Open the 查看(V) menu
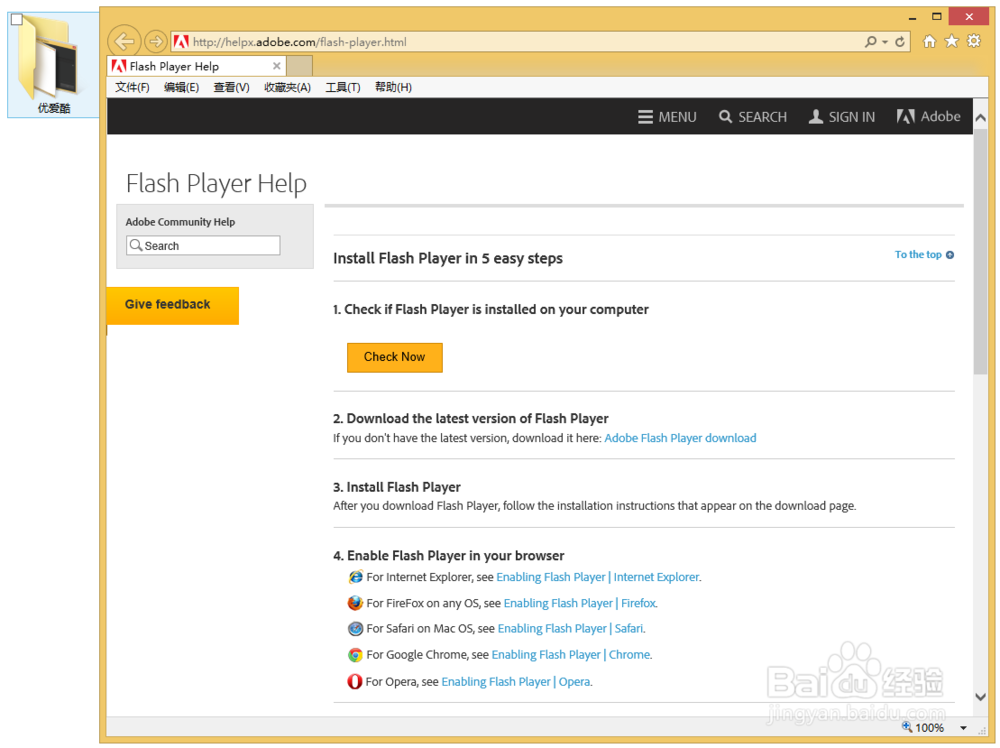Screen dimensions: 1000x748 tap(231, 87)
